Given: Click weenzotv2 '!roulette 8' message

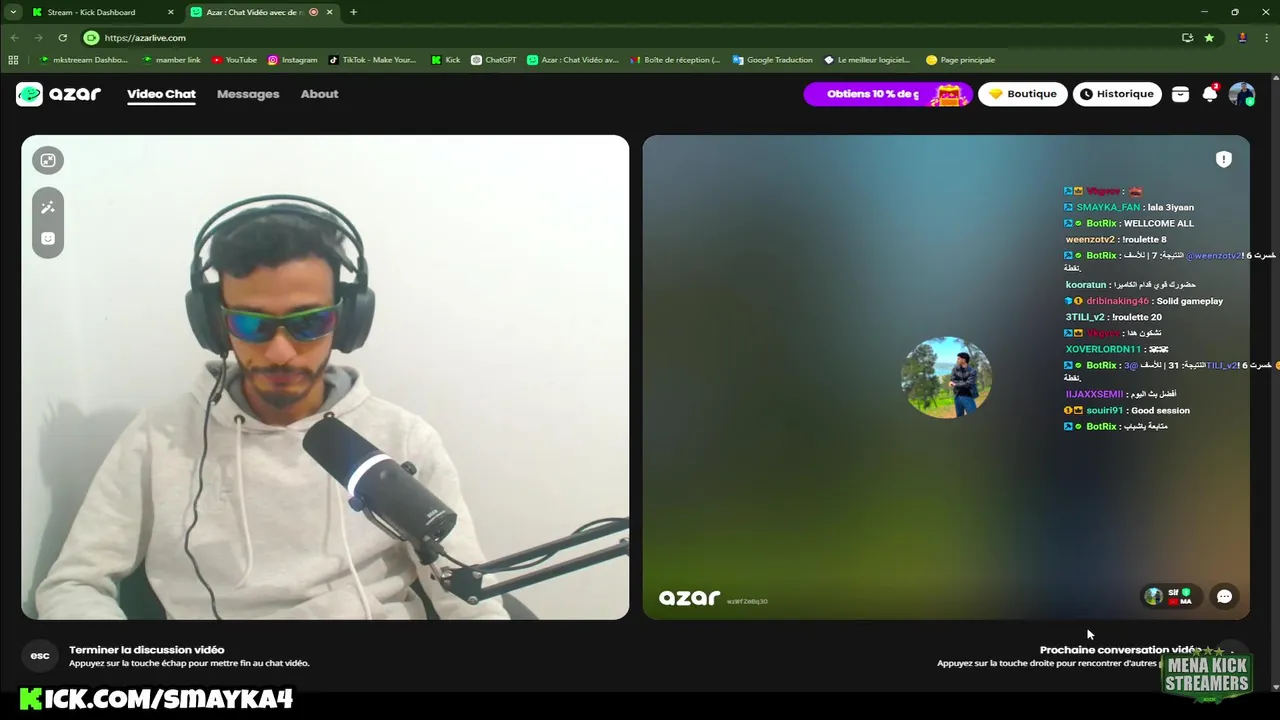Looking at the screenshot, I should point(1116,239).
